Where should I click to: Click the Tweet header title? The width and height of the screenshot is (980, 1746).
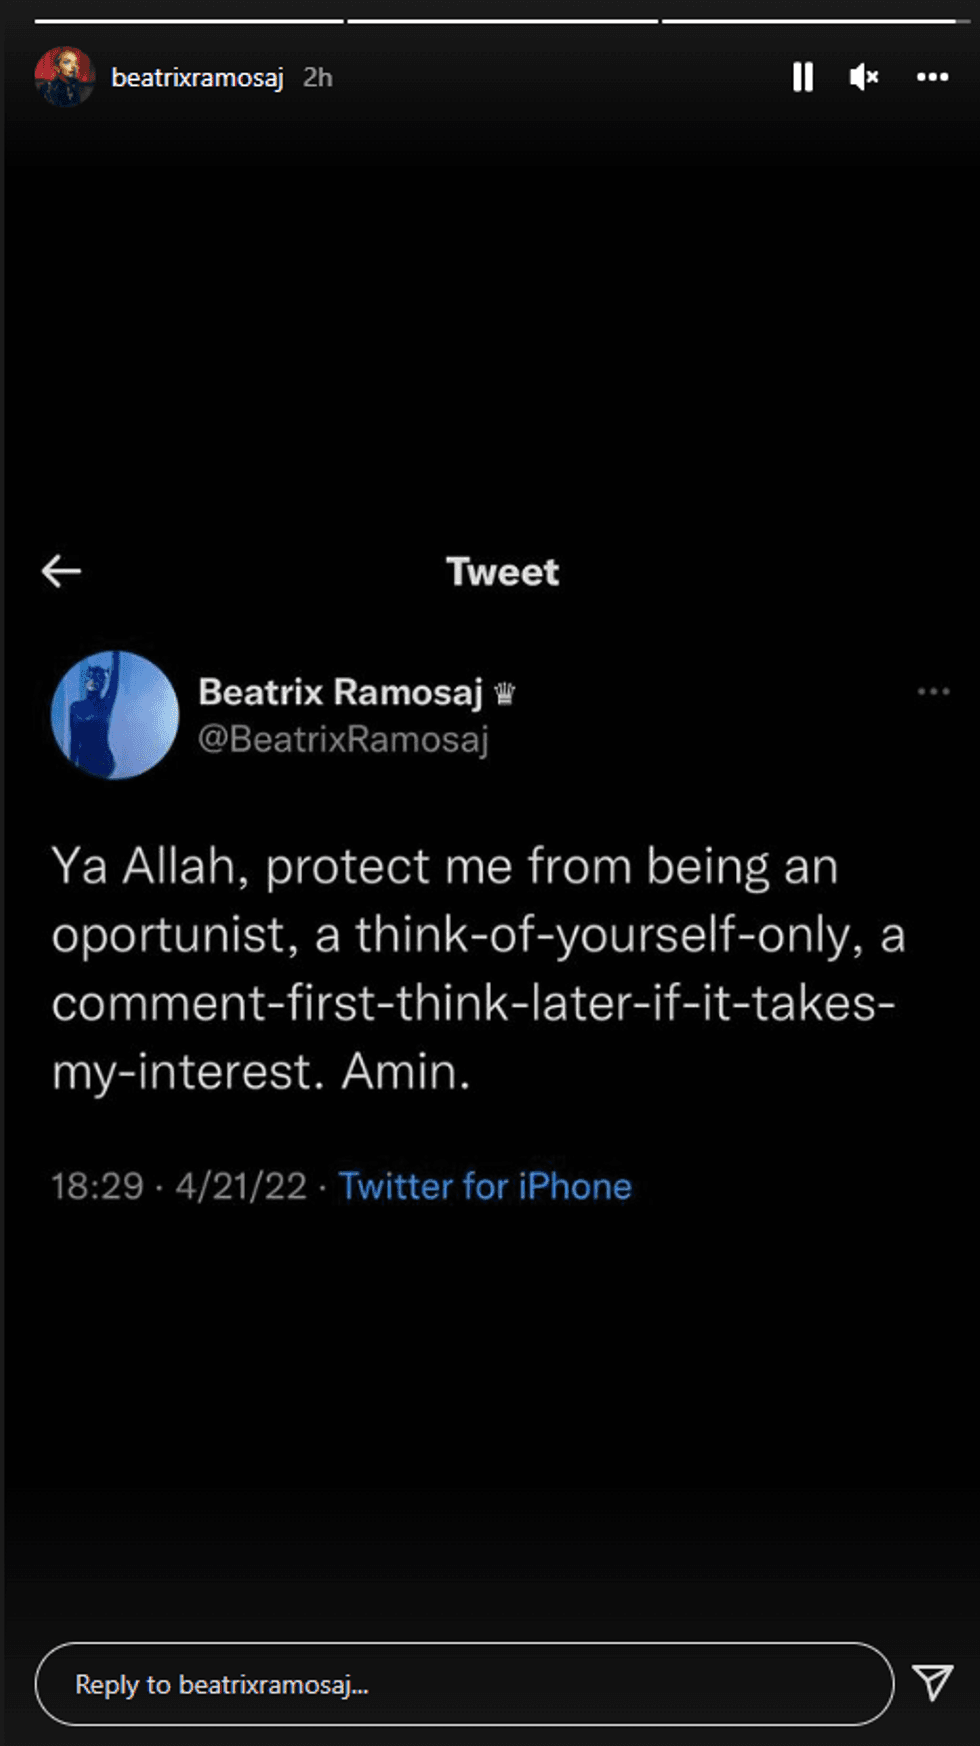[502, 572]
